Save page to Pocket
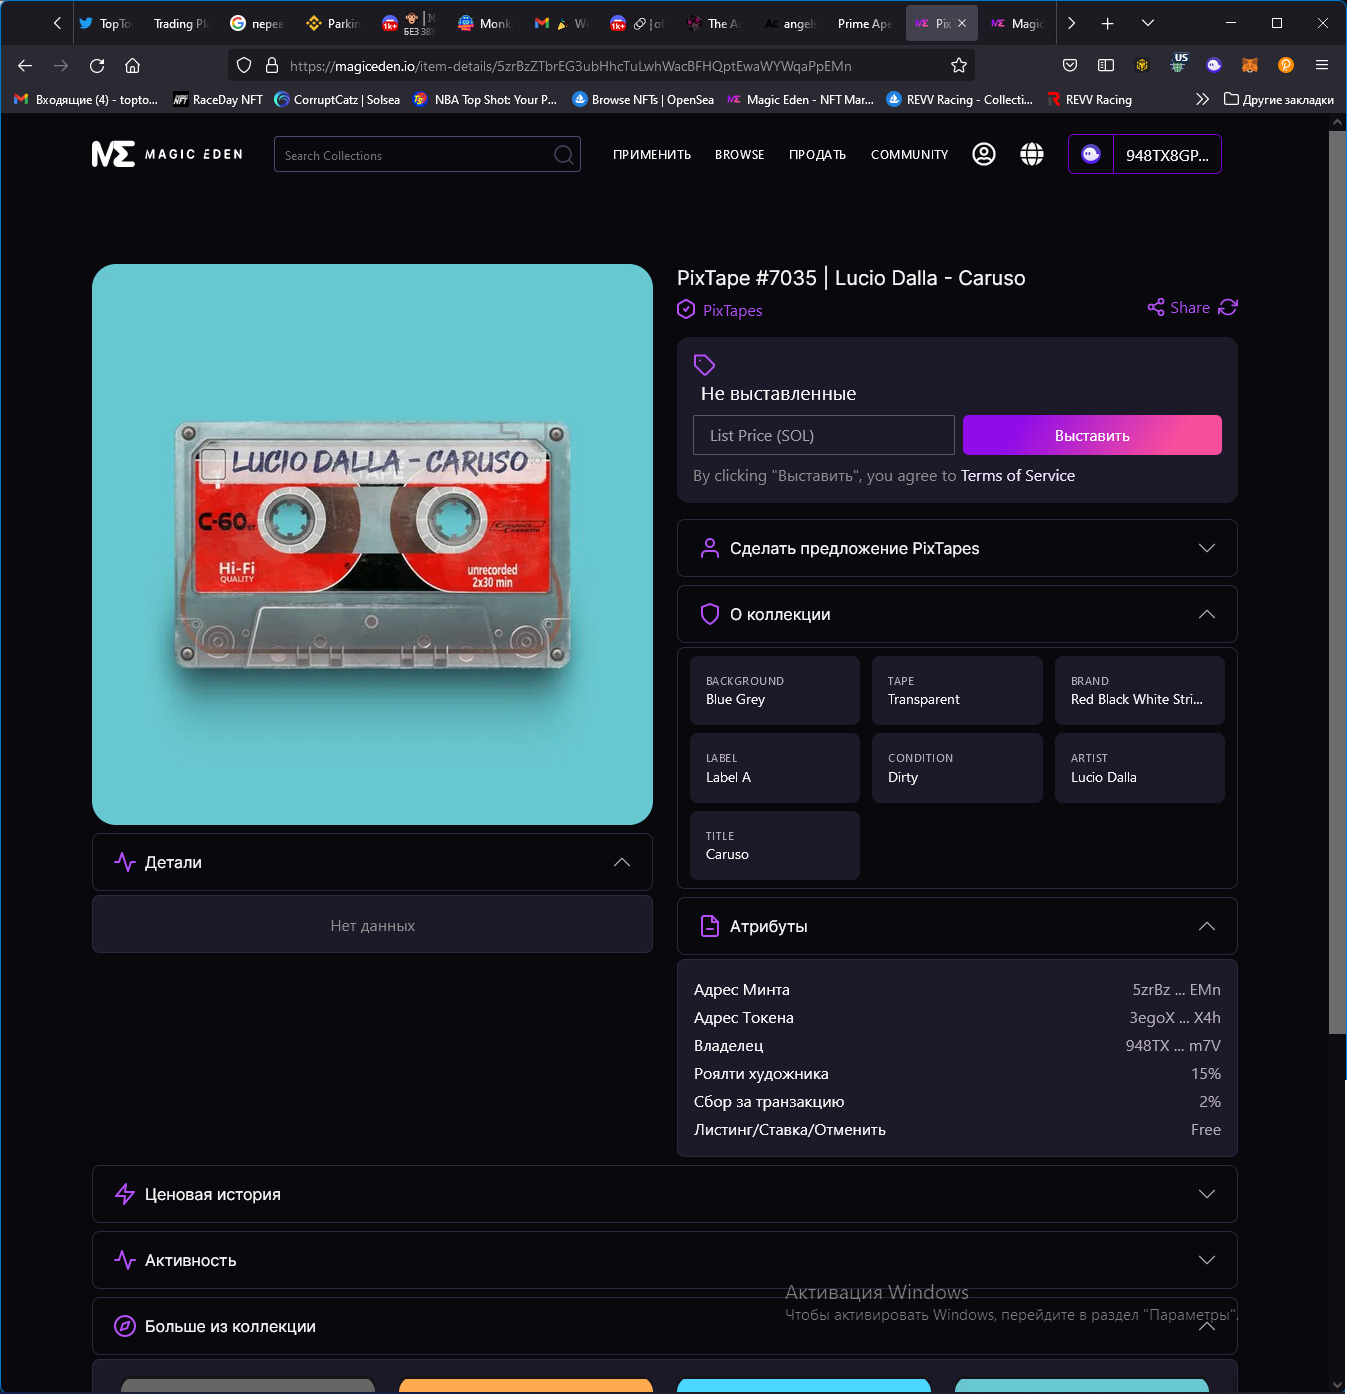 (1070, 66)
